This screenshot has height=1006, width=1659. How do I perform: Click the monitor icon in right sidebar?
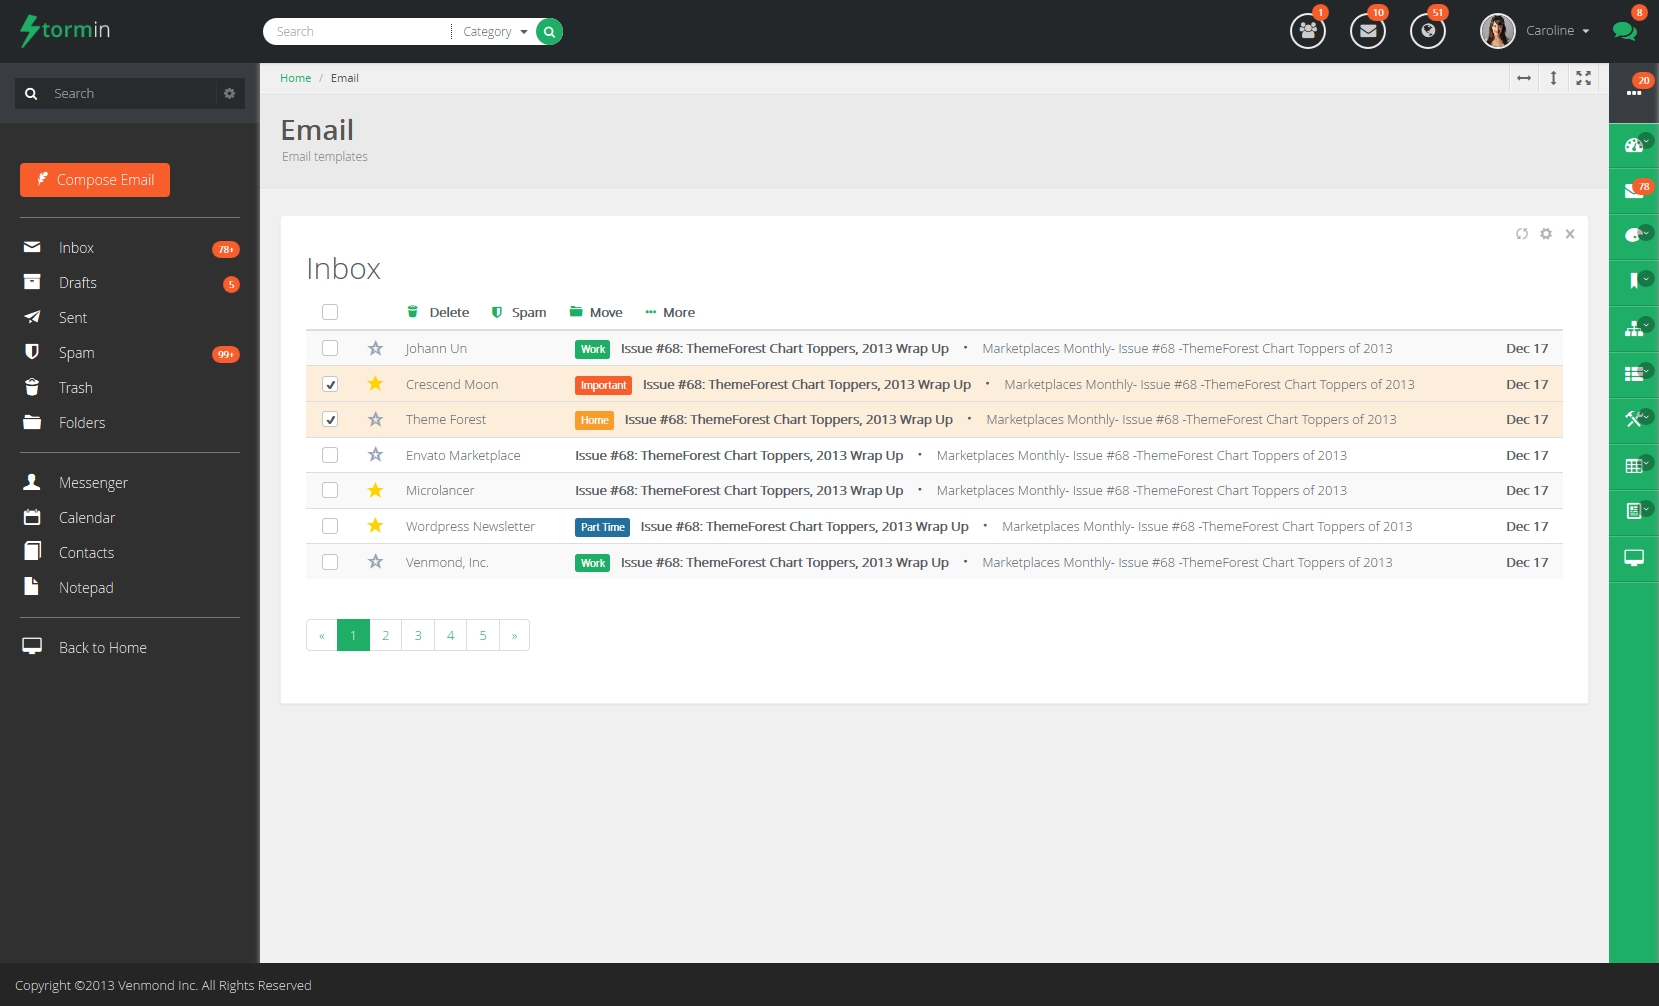point(1633,558)
